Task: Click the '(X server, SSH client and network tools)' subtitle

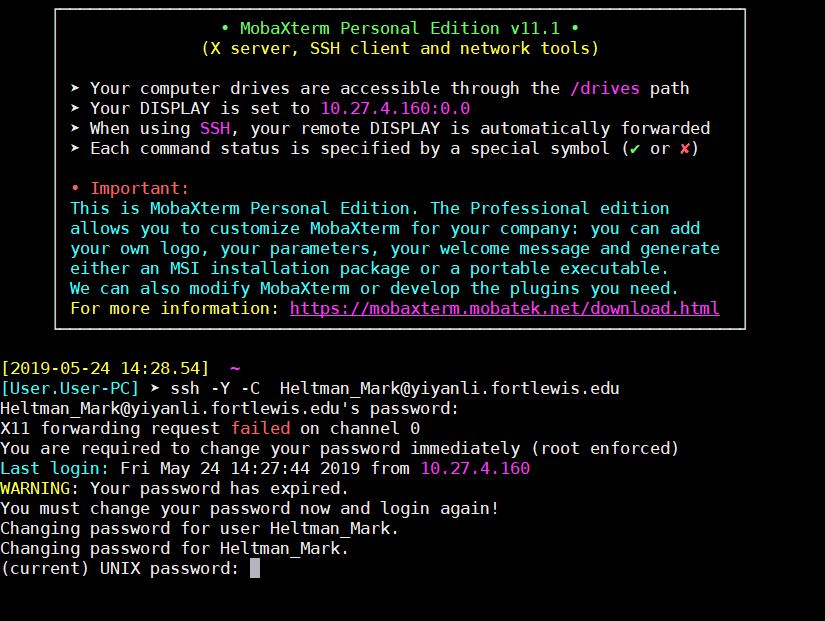Action: click(400, 48)
